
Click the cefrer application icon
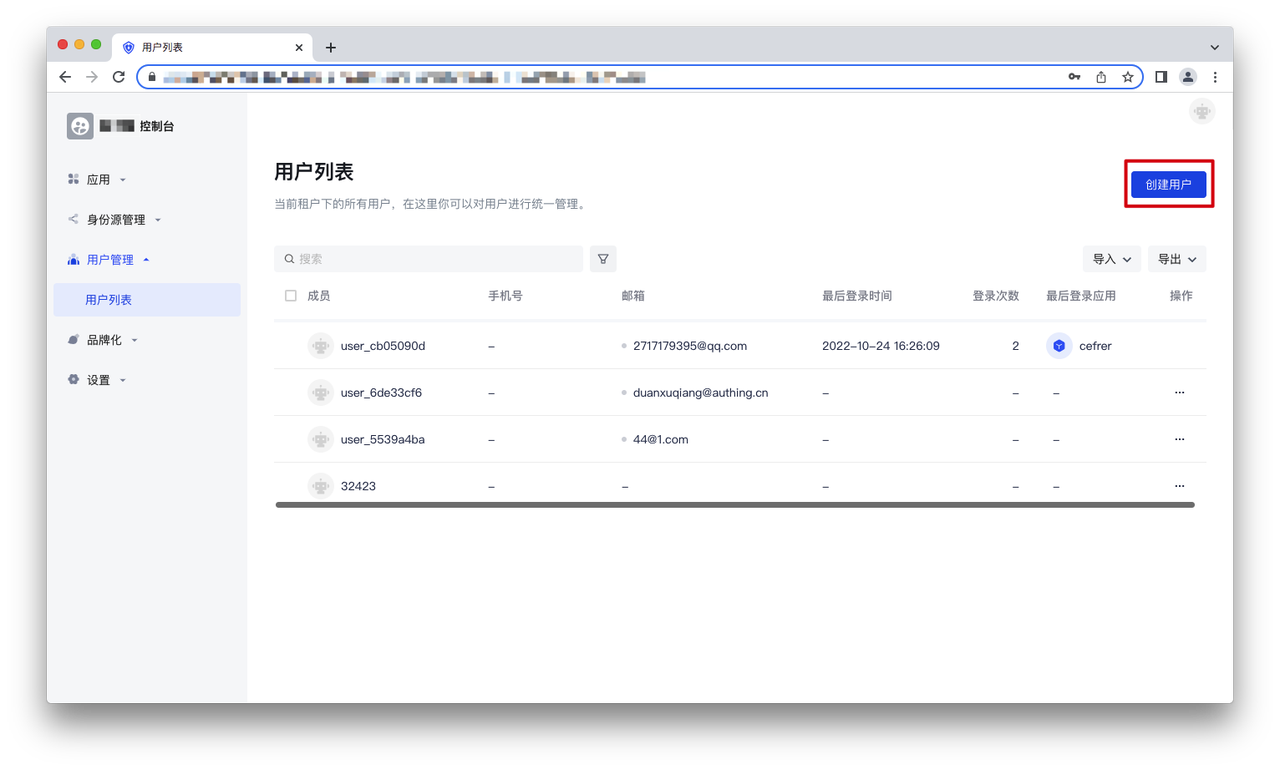pyautogui.click(x=1059, y=346)
